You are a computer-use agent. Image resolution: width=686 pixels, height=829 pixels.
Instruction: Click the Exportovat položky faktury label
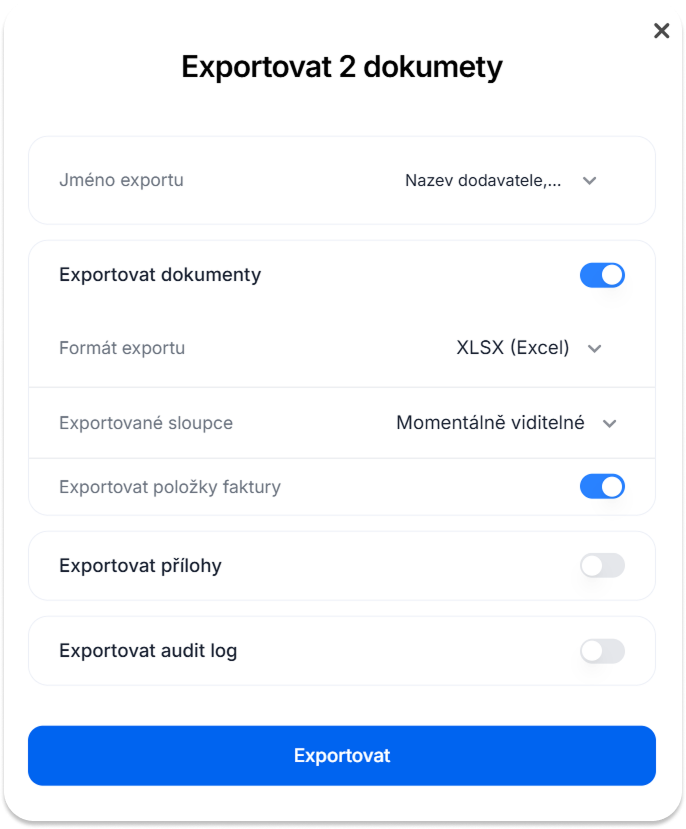click(170, 487)
